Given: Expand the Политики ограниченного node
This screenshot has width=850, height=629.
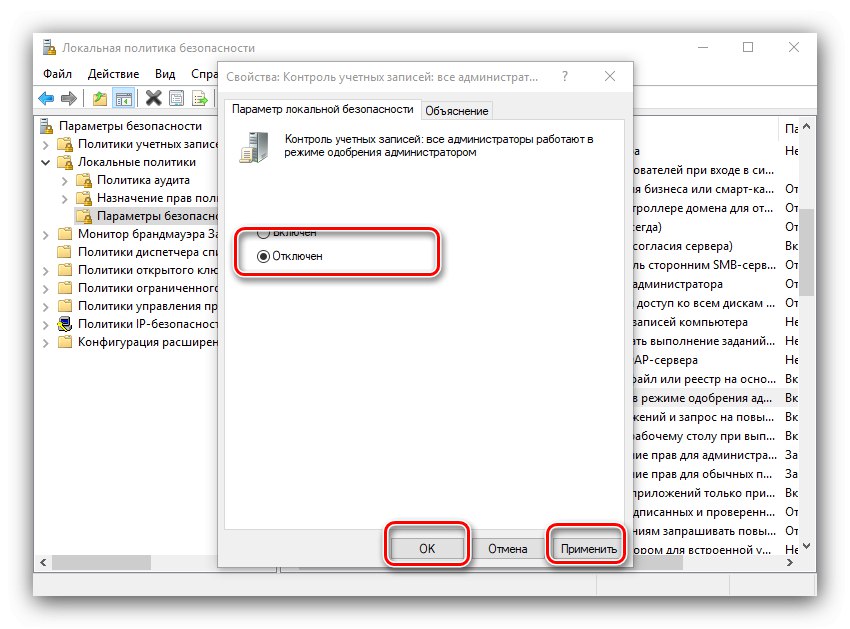Looking at the screenshot, I should tap(46, 288).
